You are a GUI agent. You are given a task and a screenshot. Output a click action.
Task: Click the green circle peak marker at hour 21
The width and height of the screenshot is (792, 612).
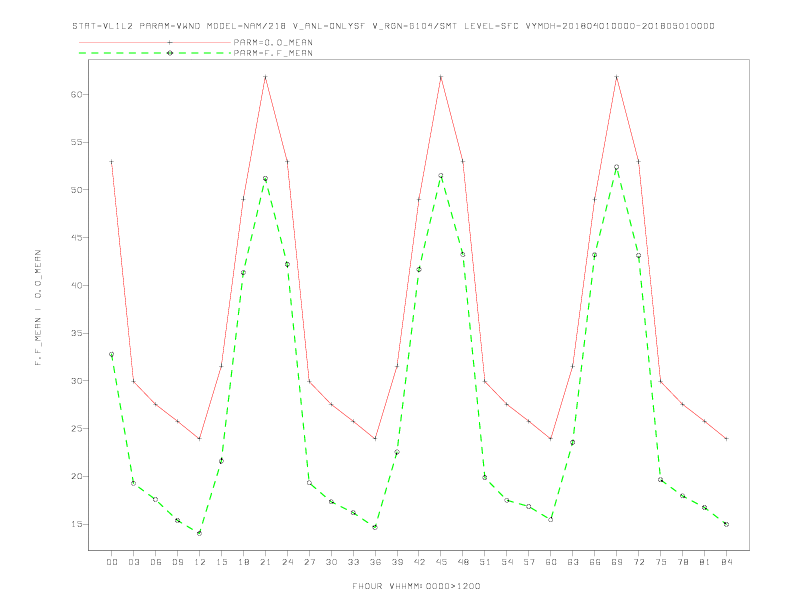265,179
